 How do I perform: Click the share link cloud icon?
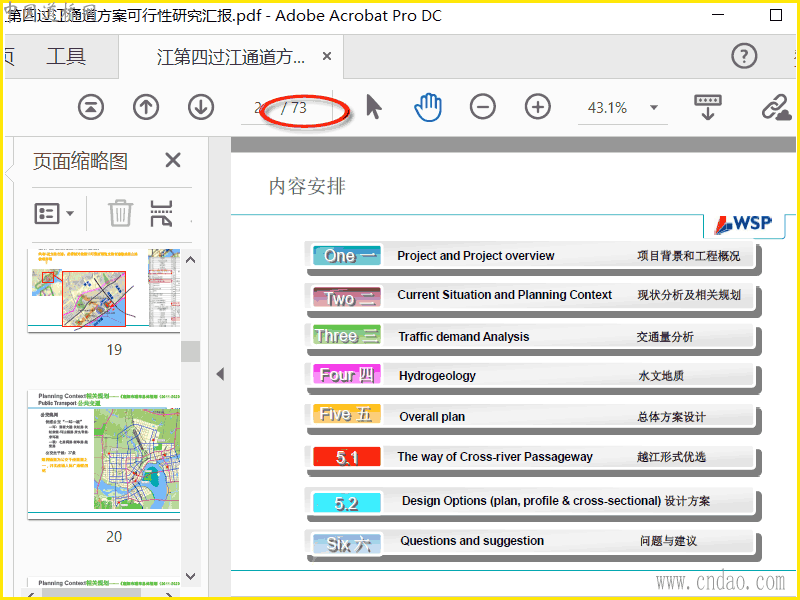(777, 107)
